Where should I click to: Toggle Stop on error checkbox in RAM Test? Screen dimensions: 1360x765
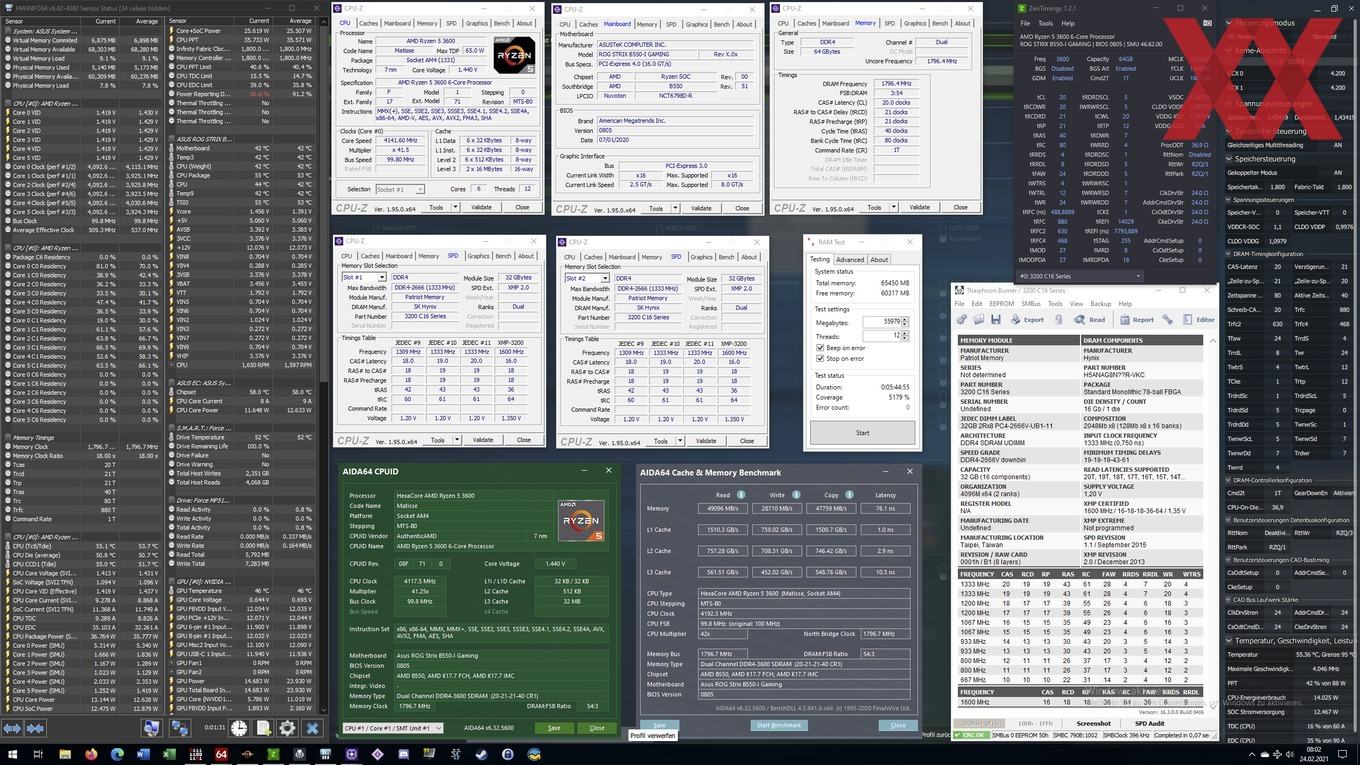(x=821, y=358)
